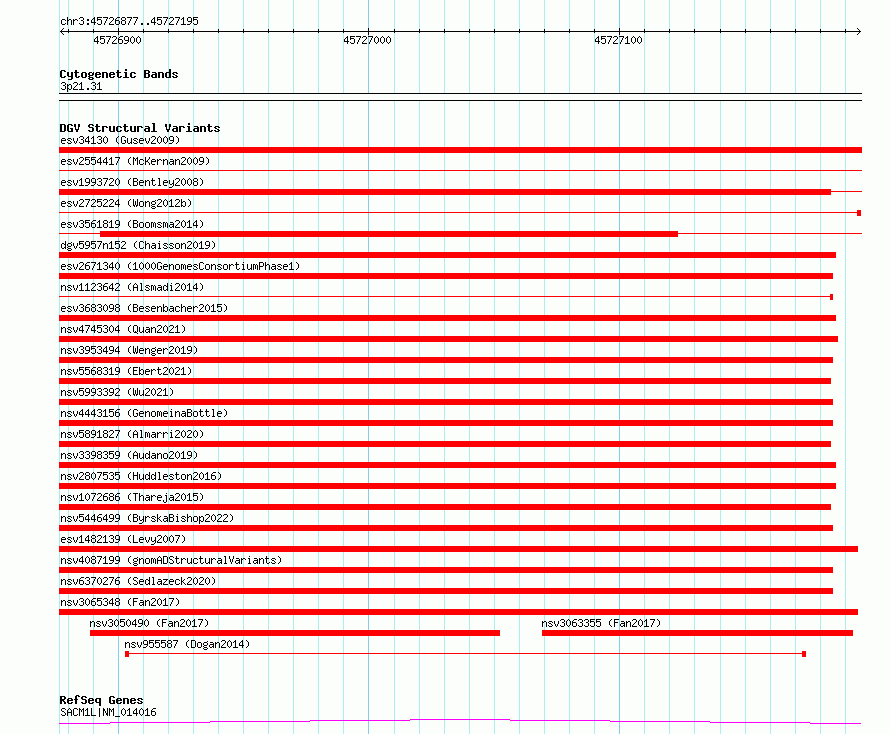Click the black 3p21.31 cytogenetic band bar
The width and height of the screenshot is (890, 734).
click(x=460, y=97)
